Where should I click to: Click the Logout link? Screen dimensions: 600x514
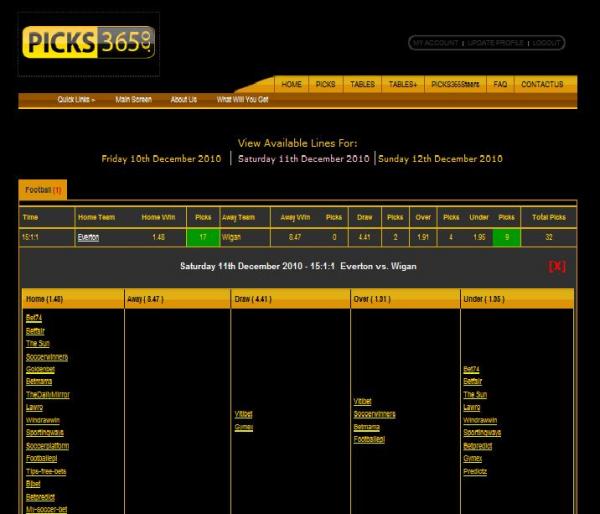click(x=546, y=43)
